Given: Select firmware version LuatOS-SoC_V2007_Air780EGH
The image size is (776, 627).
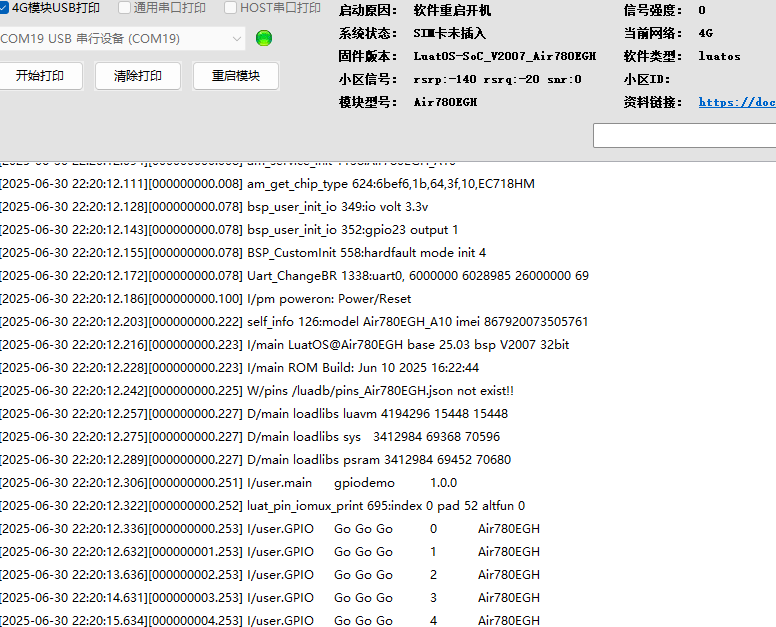Looking at the screenshot, I should (x=504, y=56).
